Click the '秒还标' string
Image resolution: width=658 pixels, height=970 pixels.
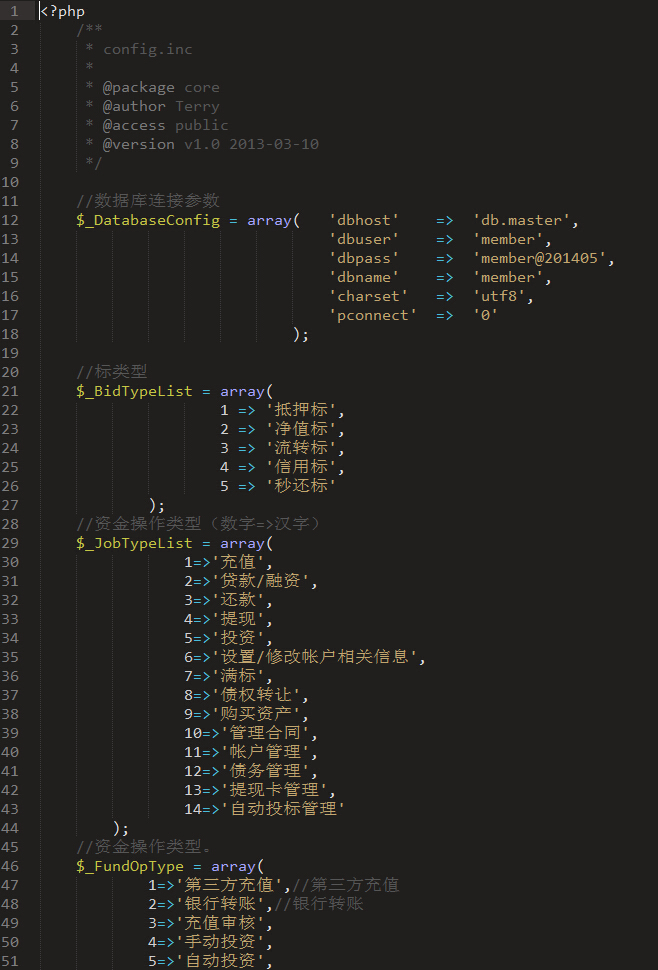(301, 486)
